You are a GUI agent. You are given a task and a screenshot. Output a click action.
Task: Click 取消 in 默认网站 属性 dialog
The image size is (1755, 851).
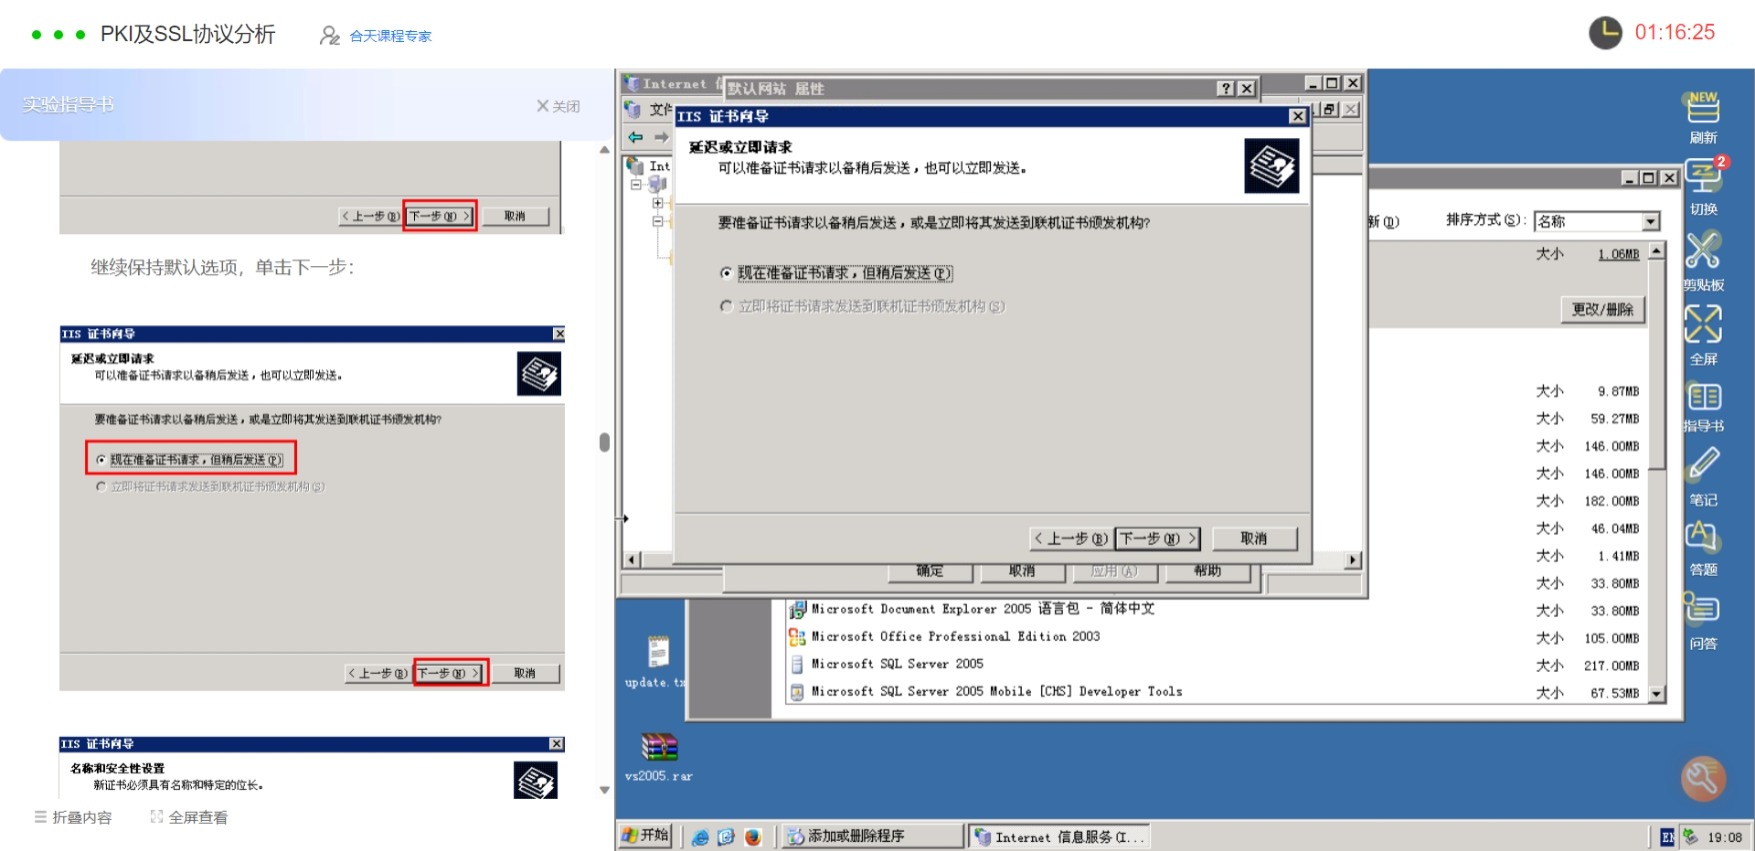tap(1022, 572)
